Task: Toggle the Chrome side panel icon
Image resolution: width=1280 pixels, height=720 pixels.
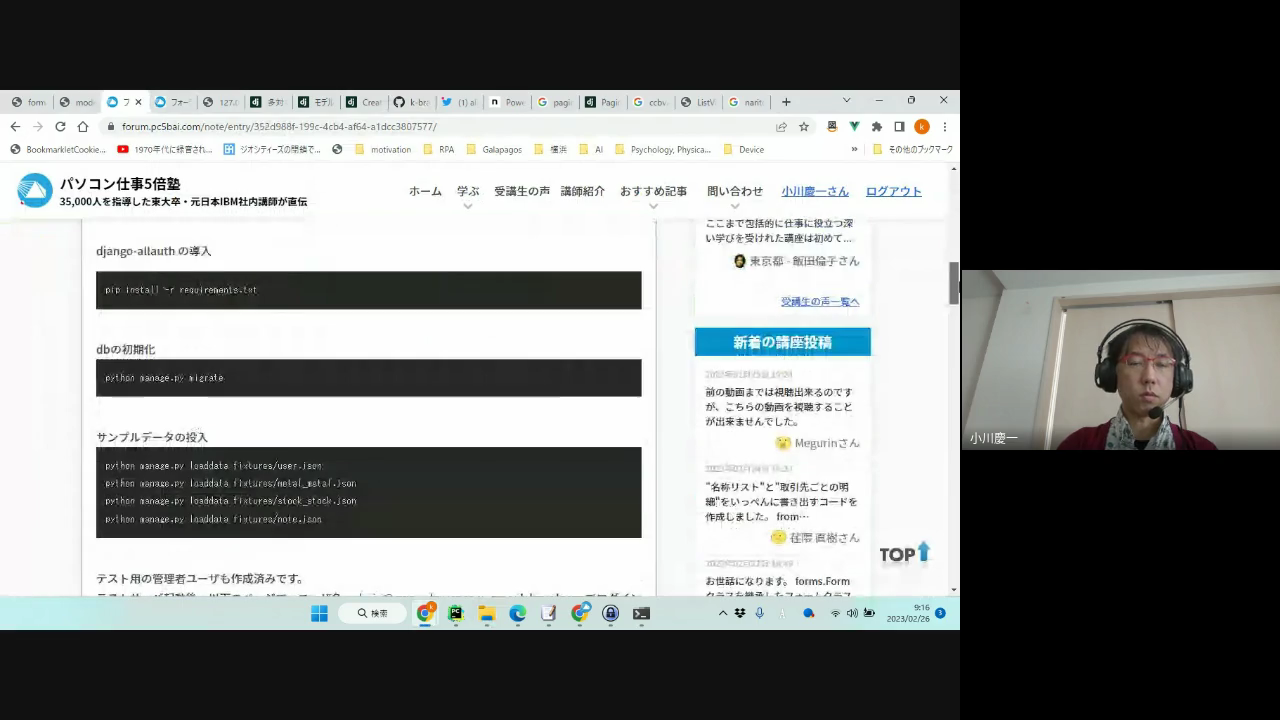Action: (x=899, y=127)
